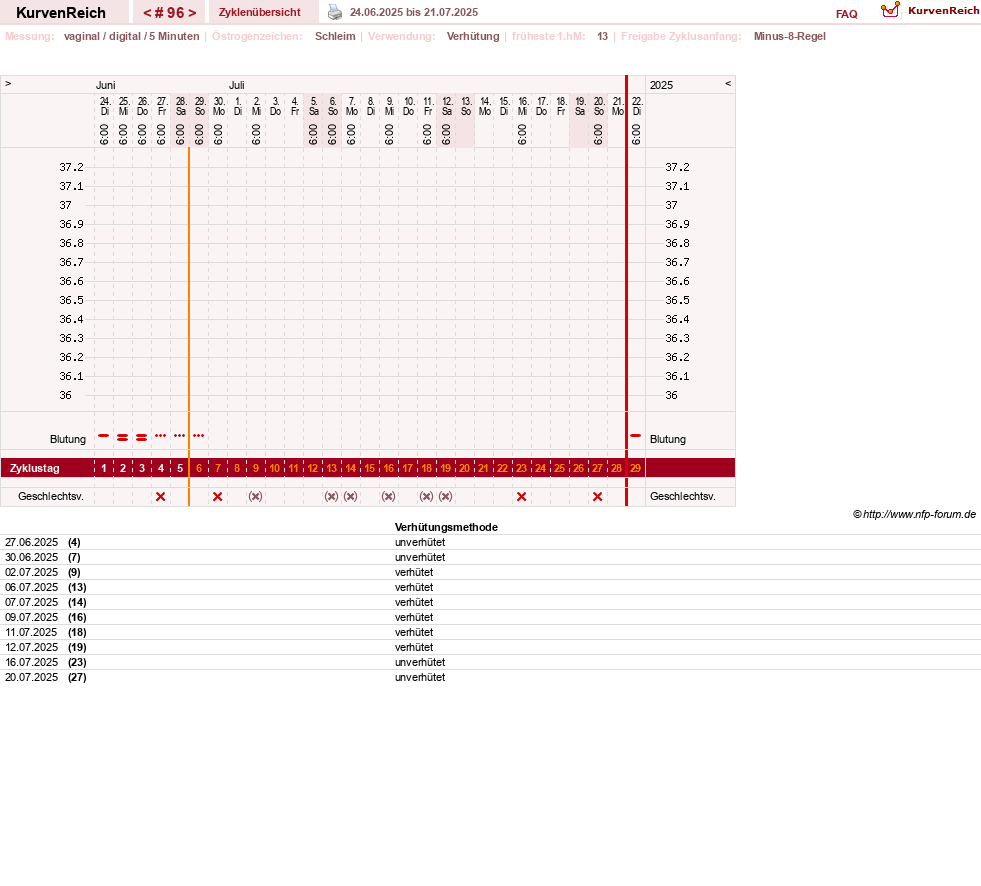Image resolution: width=981 pixels, height=886 pixels.
Task: Click the 16.07.2025 row in the contraception list
Action: 490,663
